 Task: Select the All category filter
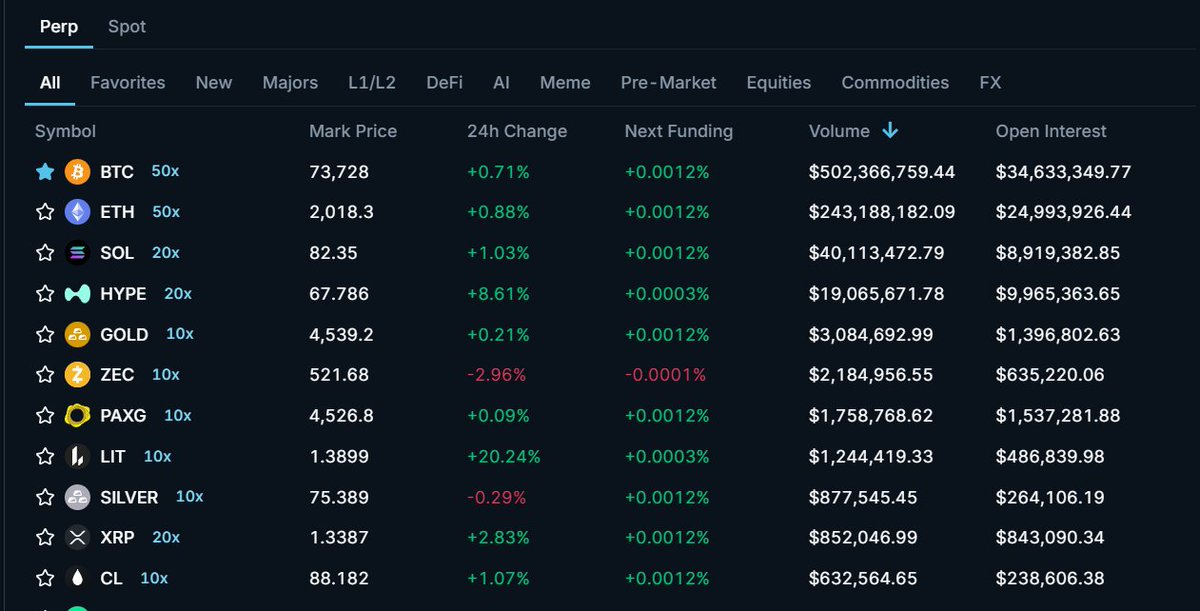click(50, 83)
